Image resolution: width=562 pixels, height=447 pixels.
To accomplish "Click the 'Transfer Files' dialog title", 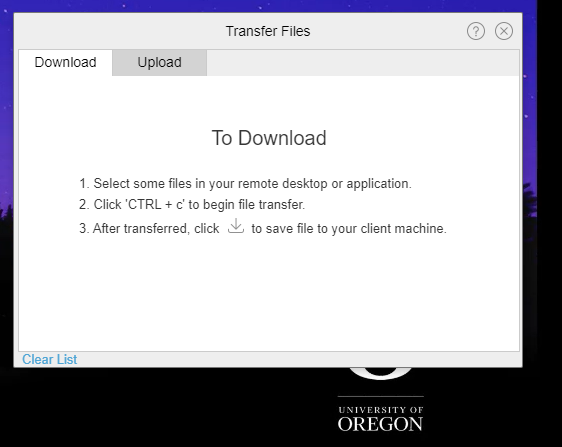I will click(268, 31).
